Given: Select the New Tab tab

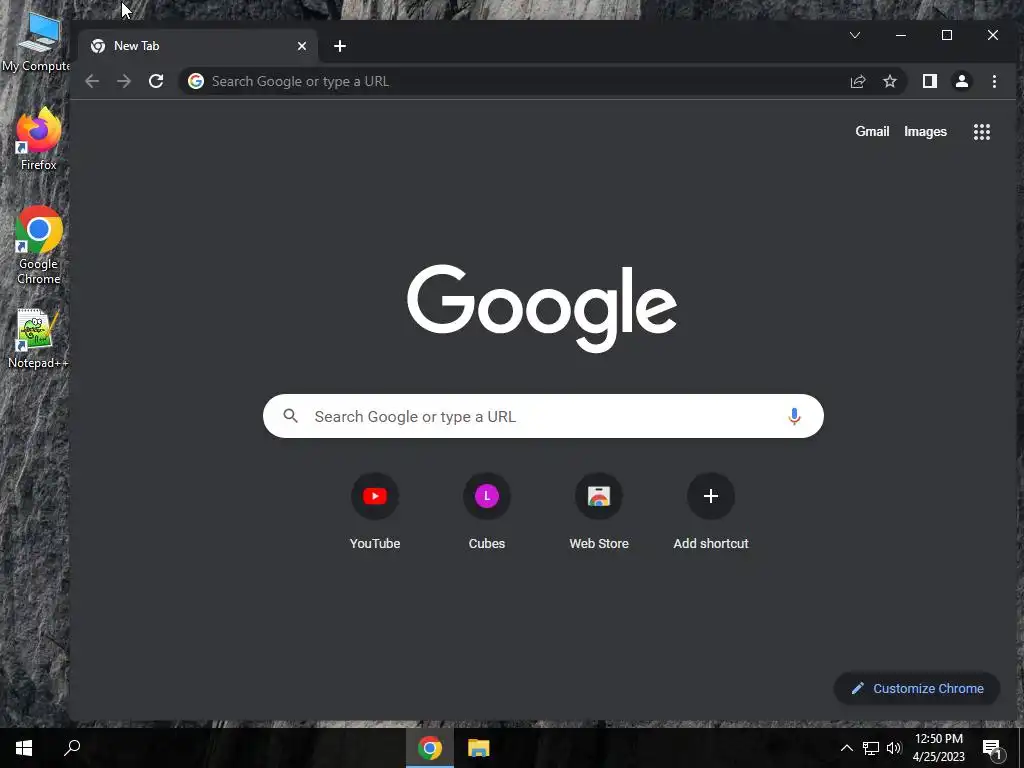Looking at the screenshot, I should pos(198,46).
